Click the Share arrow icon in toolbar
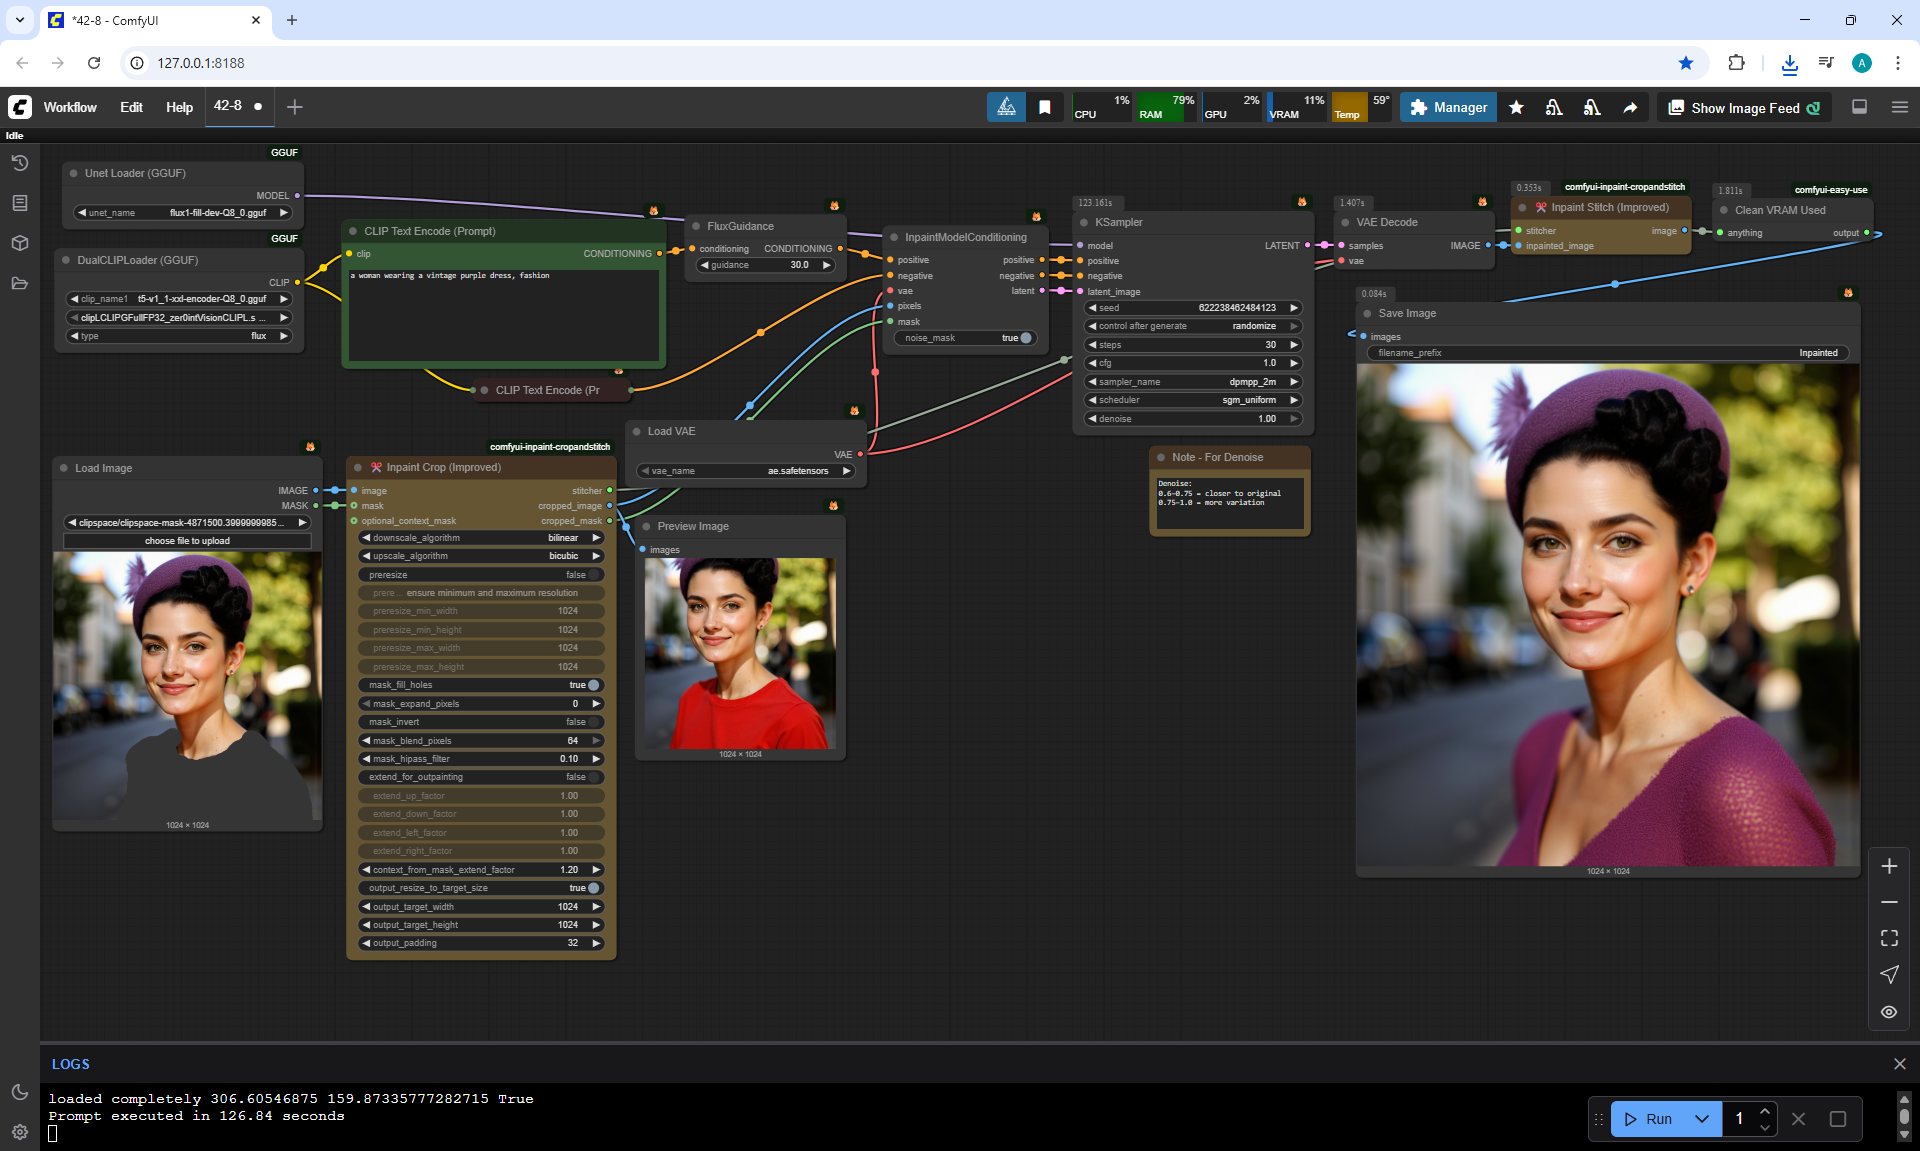This screenshot has height=1151, width=1920. click(1630, 108)
